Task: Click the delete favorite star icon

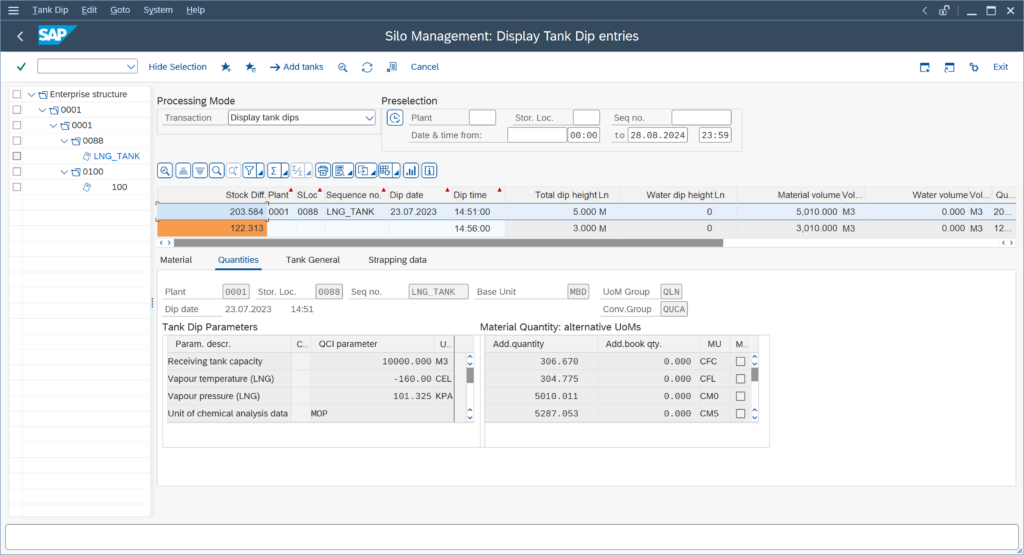Action: [x=251, y=67]
